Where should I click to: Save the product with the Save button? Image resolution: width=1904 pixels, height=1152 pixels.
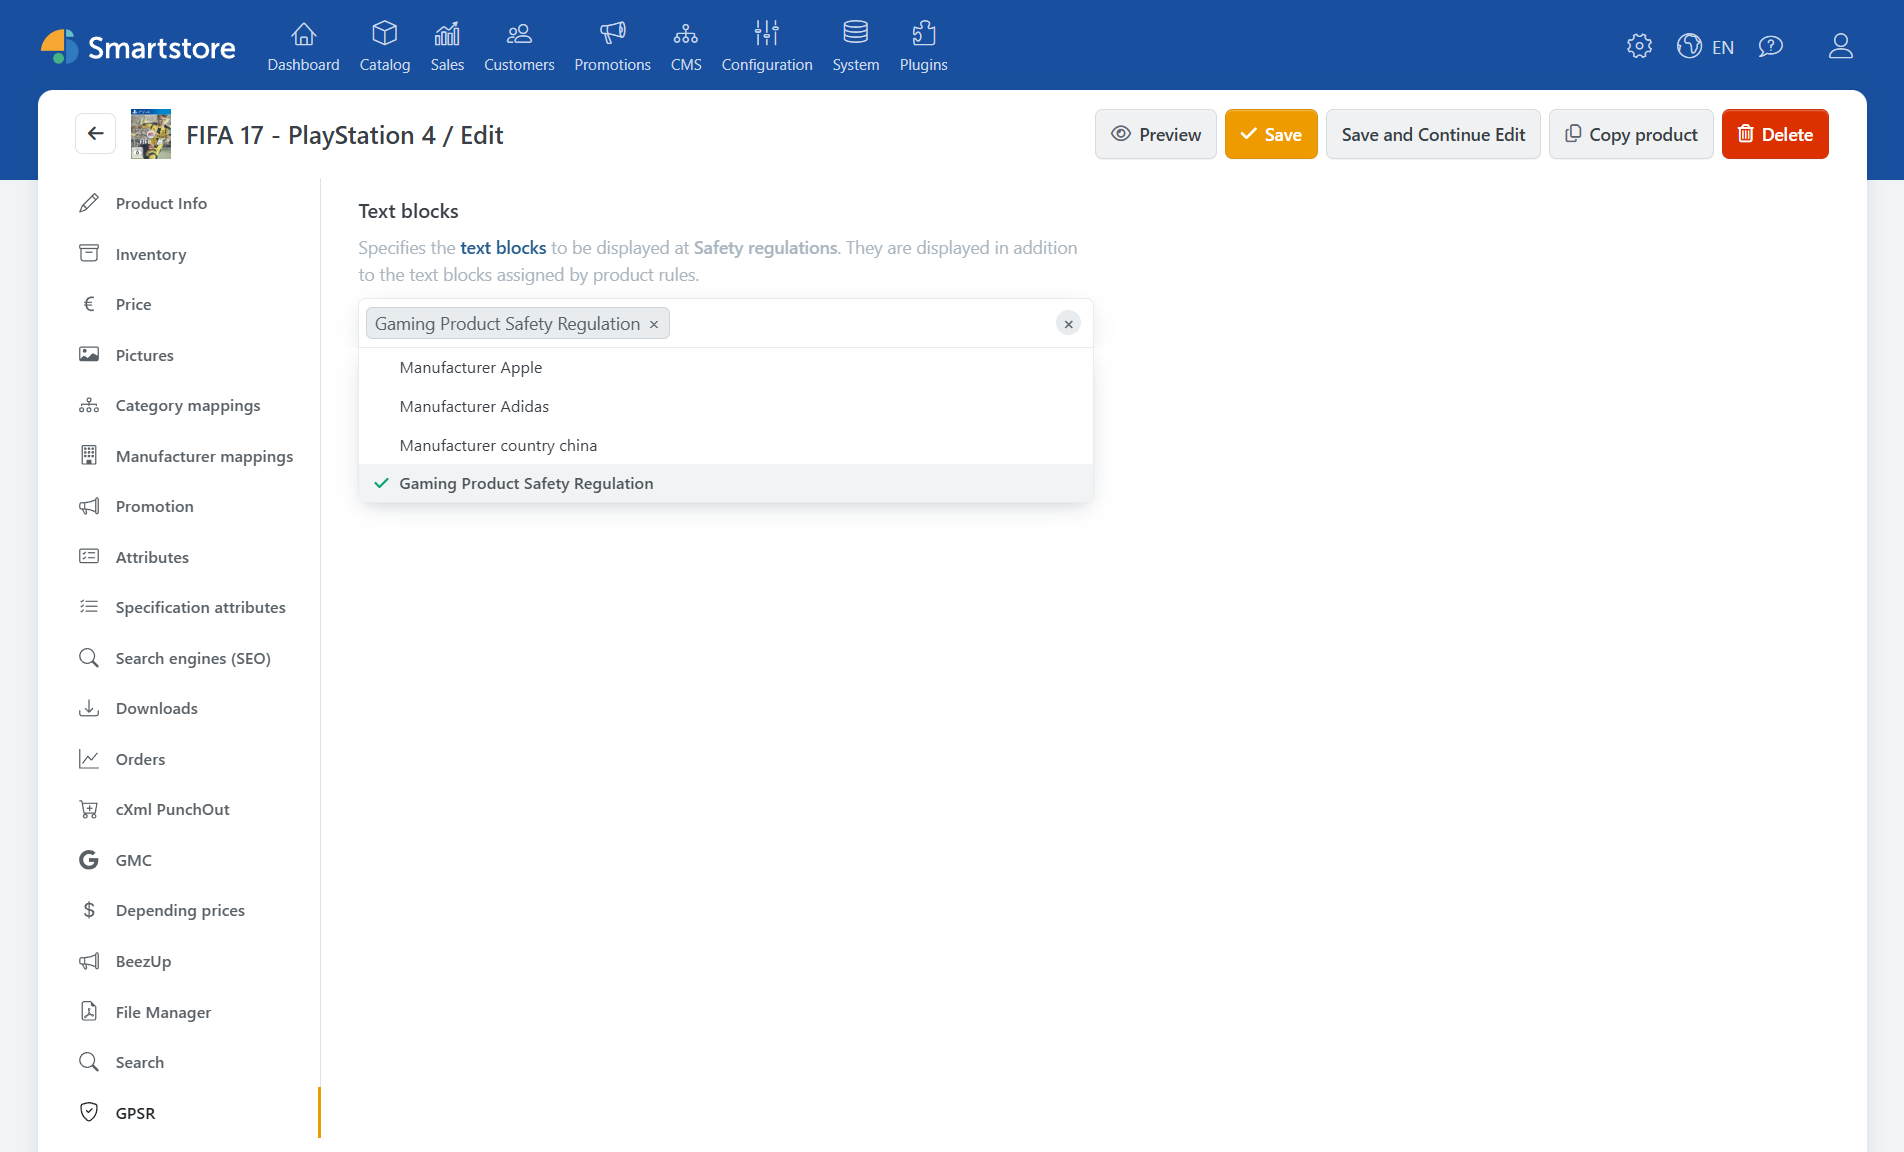click(x=1270, y=133)
